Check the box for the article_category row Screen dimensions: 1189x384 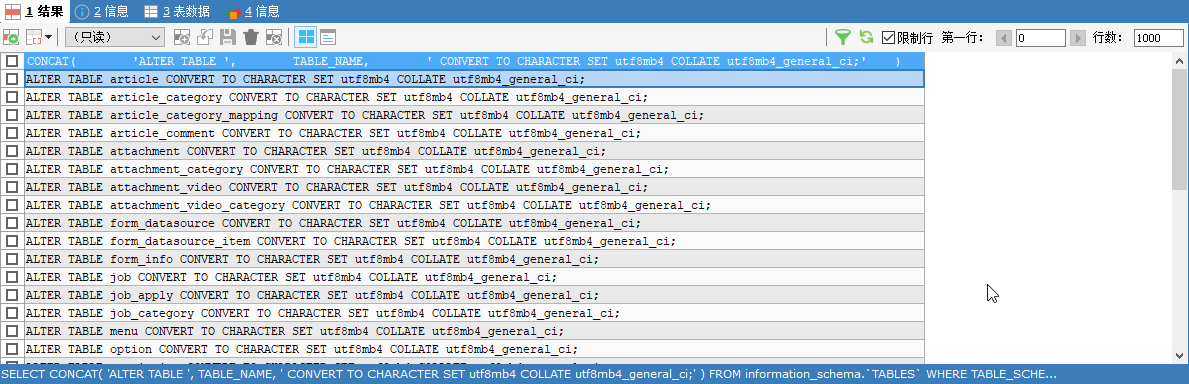coord(12,97)
